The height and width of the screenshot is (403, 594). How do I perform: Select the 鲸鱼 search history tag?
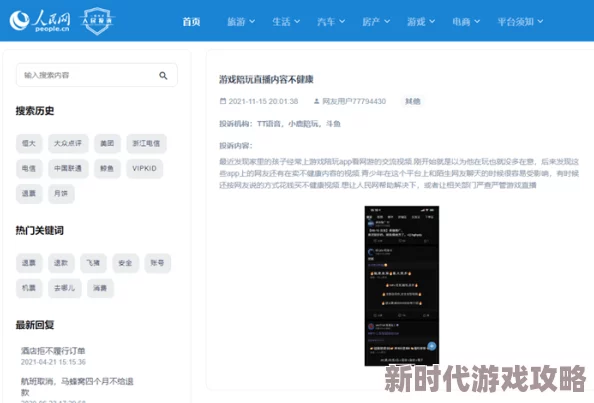tap(107, 168)
